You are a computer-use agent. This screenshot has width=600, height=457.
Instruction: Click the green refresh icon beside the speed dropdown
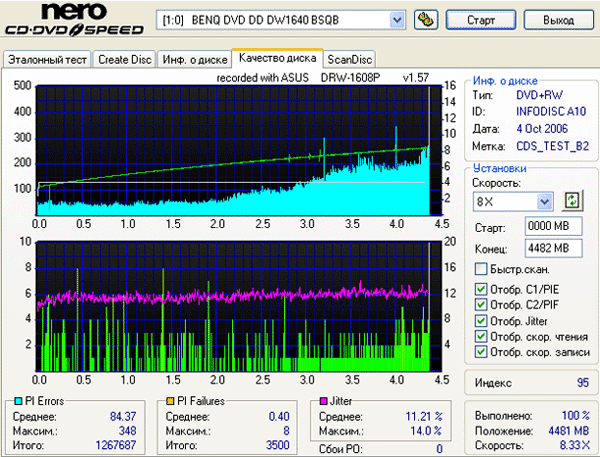click(572, 200)
